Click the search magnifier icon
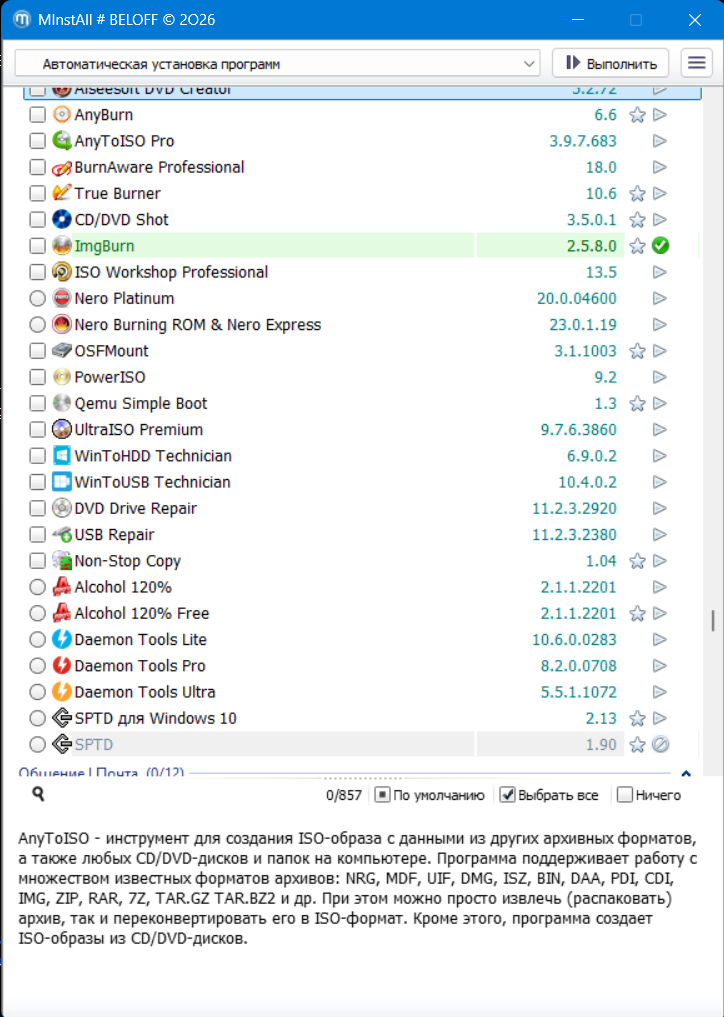The height and width of the screenshot is (1017, 724). point(38,794)
